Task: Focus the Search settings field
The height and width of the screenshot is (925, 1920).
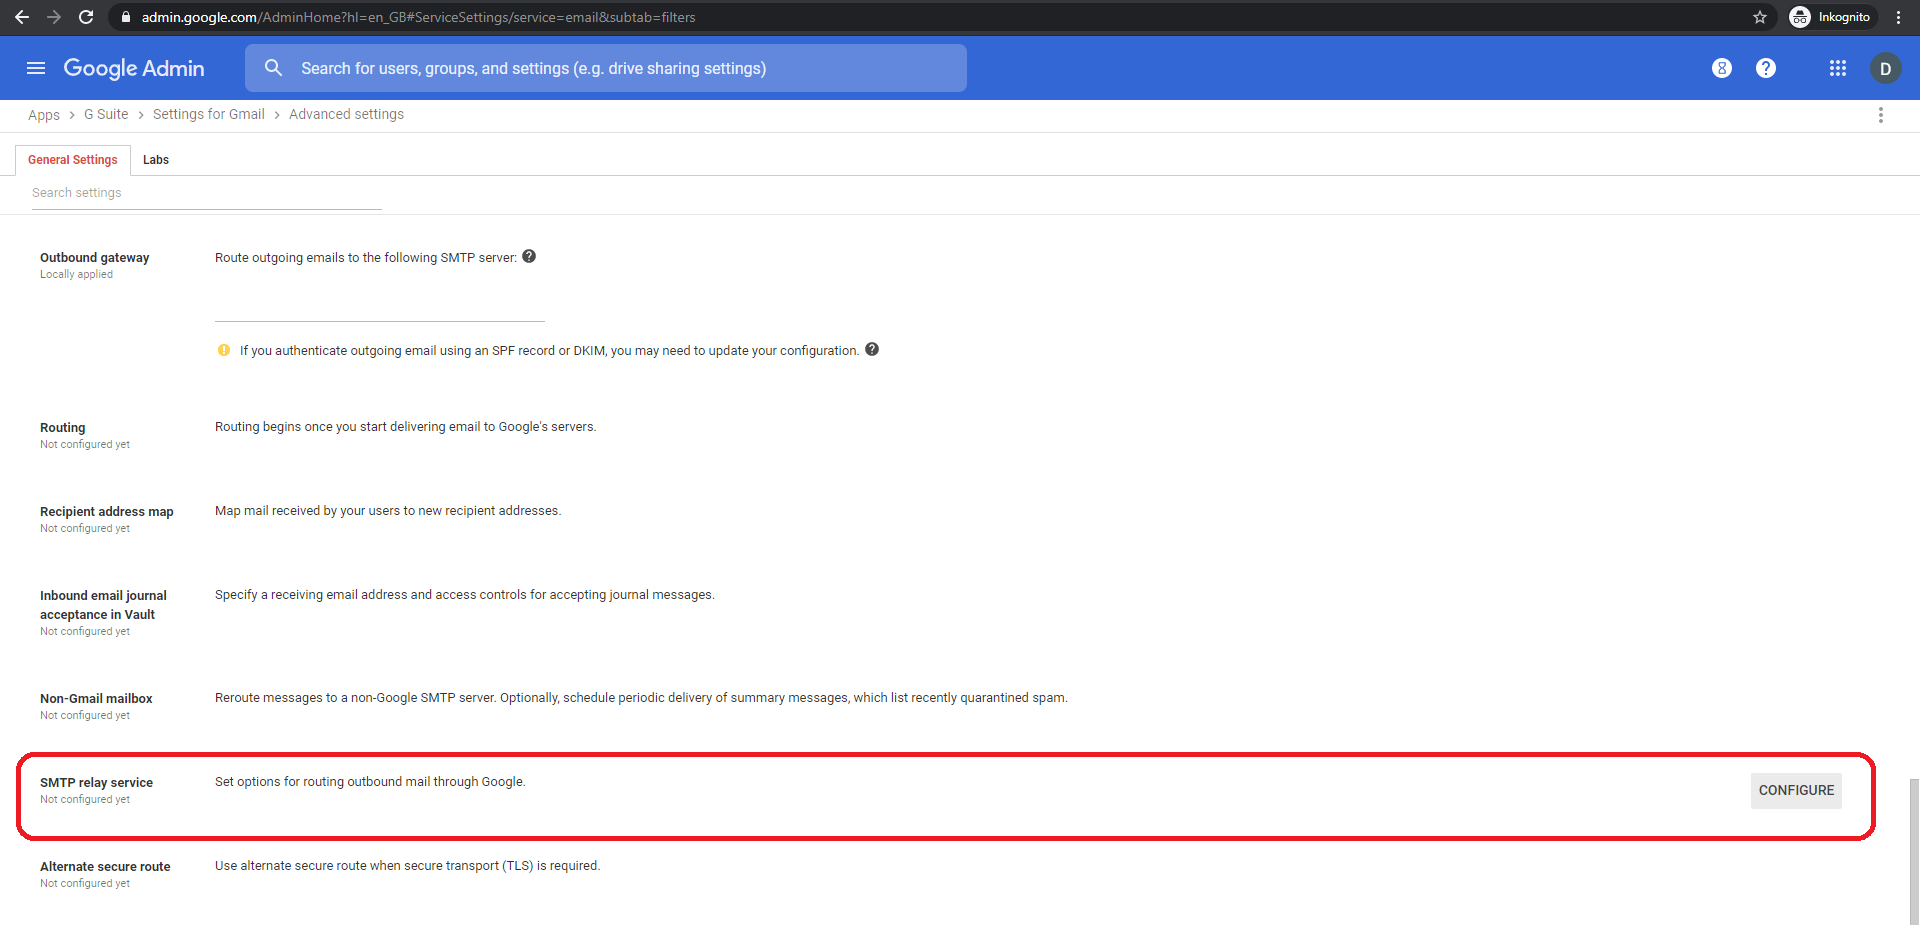Action: point(207,193)
